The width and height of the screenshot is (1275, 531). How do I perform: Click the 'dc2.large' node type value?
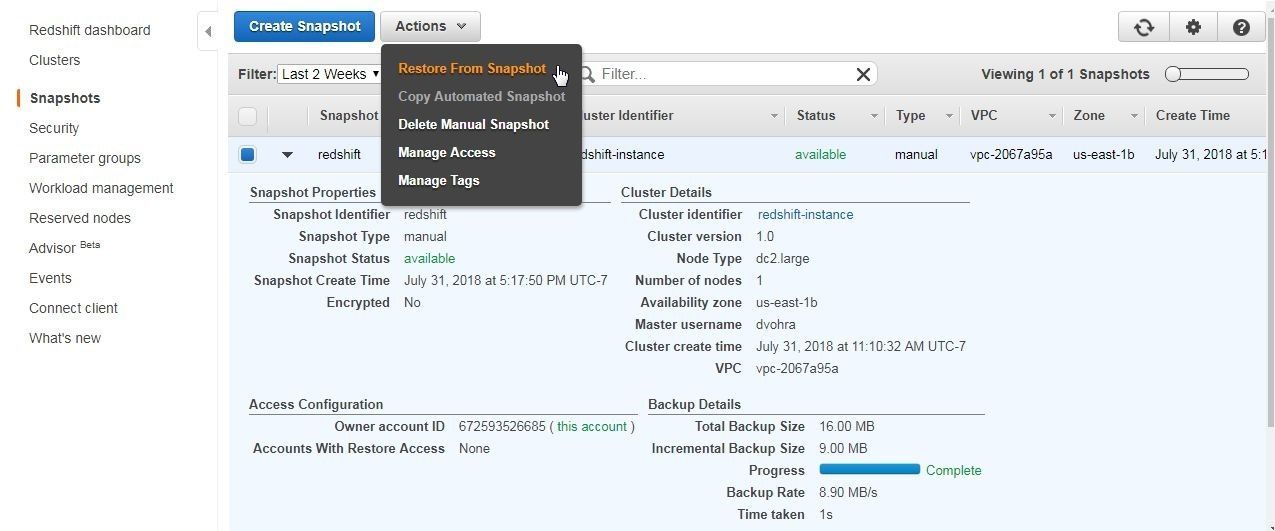click(783, 258)
